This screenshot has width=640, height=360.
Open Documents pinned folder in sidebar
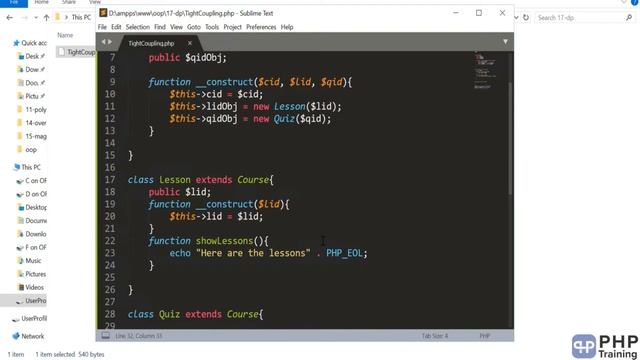tap(31, 83)
